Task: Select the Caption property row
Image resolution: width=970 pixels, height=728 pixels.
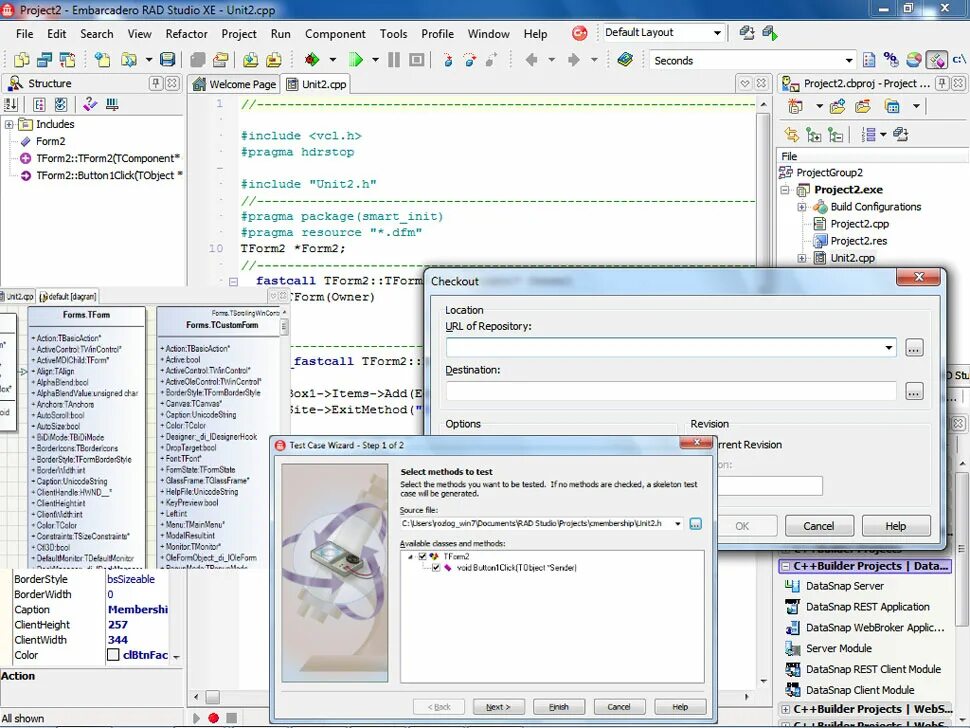Action: coord(90,610)
